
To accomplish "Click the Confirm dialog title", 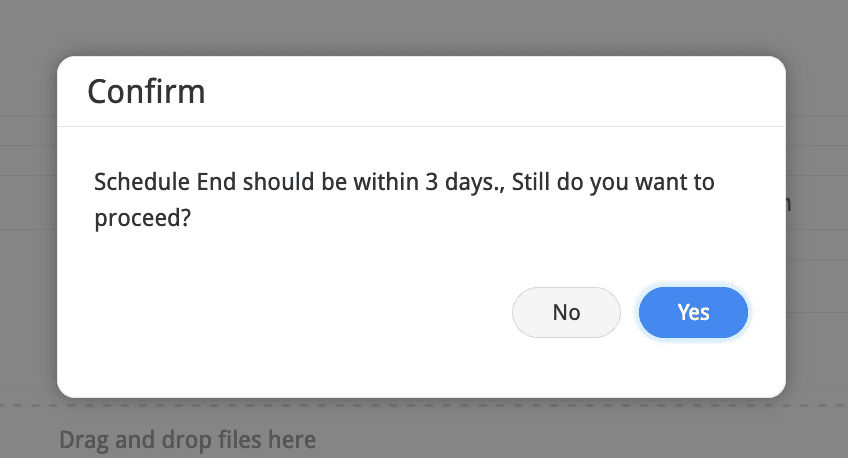I will 146,92.
